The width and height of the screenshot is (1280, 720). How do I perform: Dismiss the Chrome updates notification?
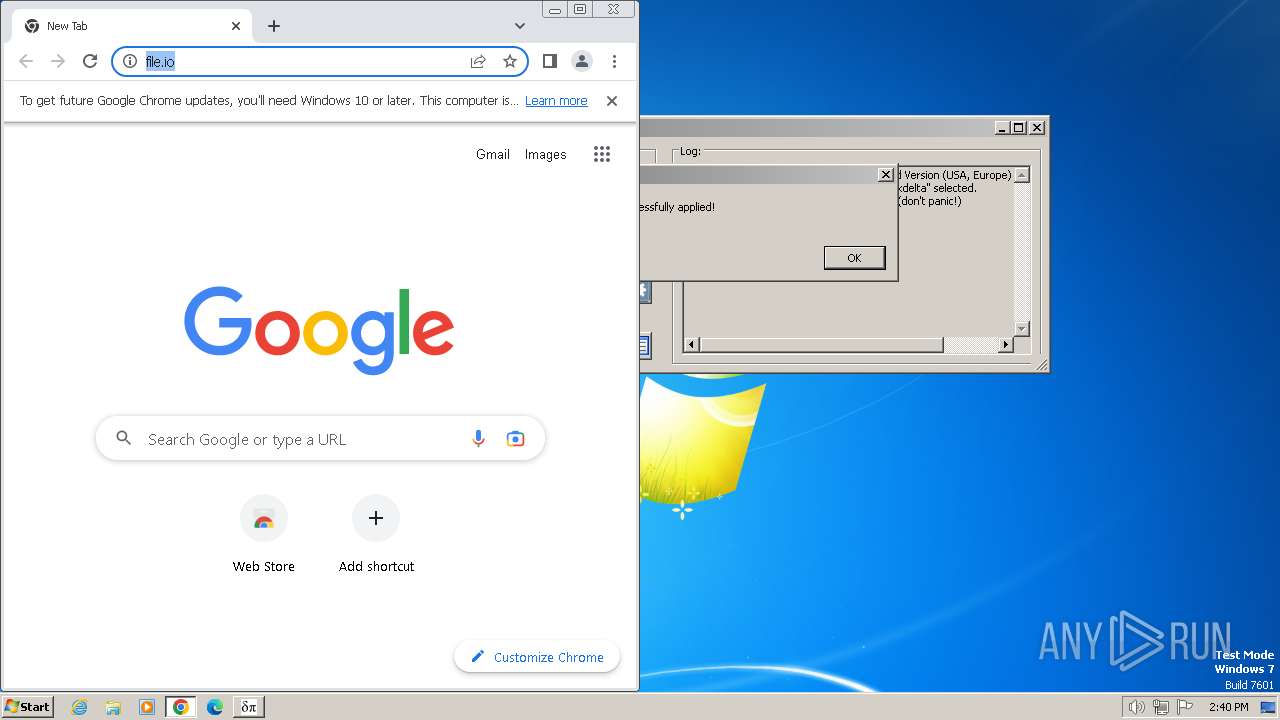[612, 101]
